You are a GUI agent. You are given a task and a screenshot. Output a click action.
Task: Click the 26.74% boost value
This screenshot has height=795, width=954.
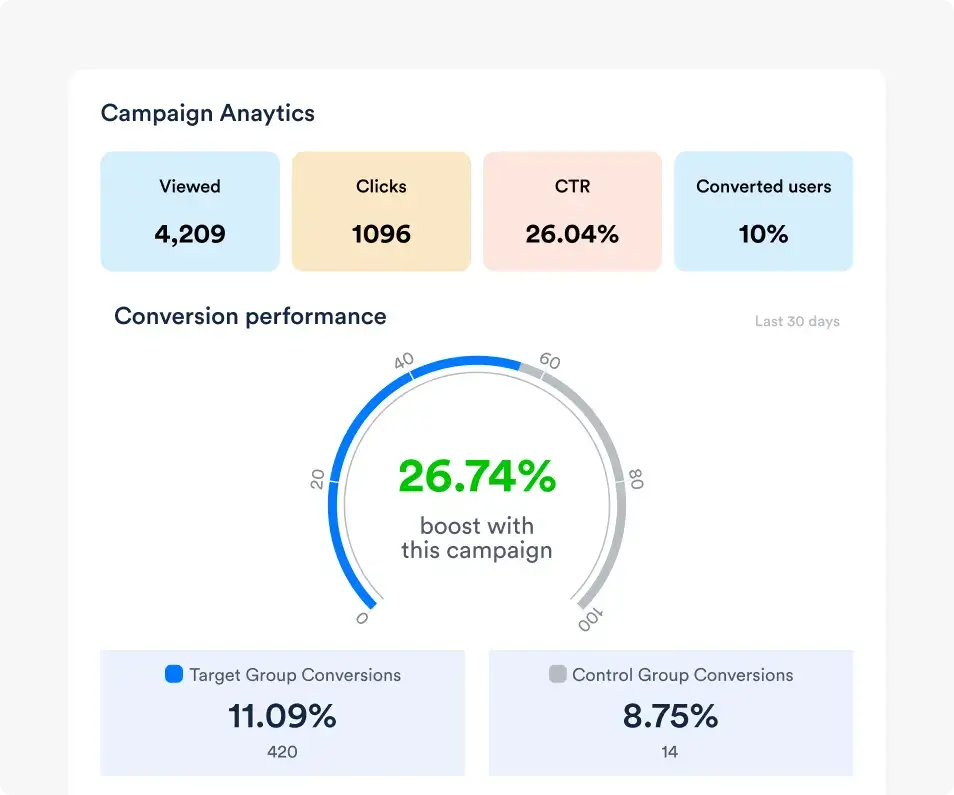click(477, 476)
